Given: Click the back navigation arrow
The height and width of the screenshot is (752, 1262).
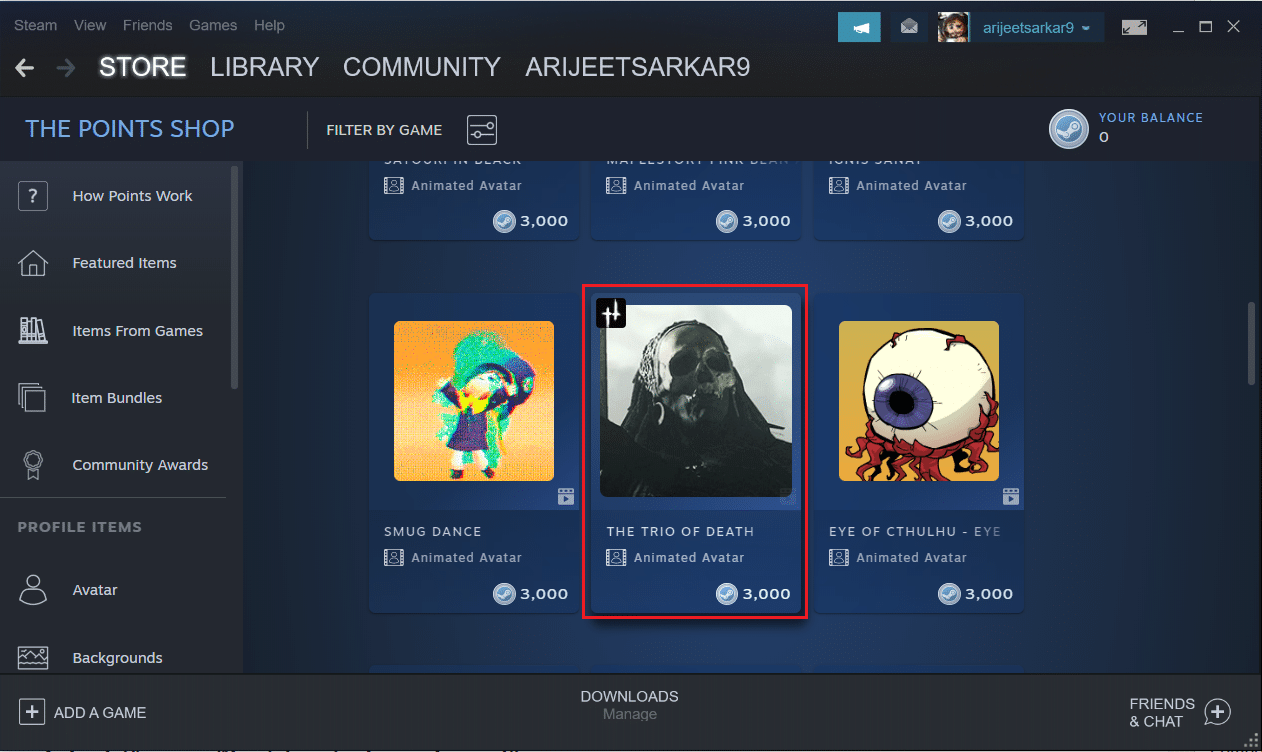Looking at the screenshot, I should (x=25, y=67).
